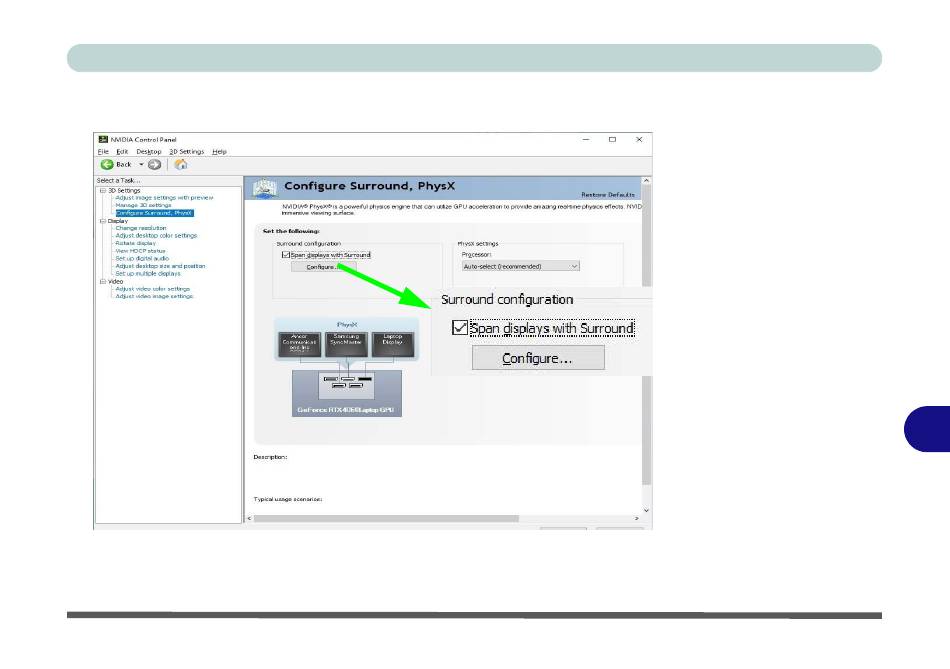Image resolution: width=950 pixels, height=669 pixels.
Task: Open the File menu
Action: click(103, 151)
